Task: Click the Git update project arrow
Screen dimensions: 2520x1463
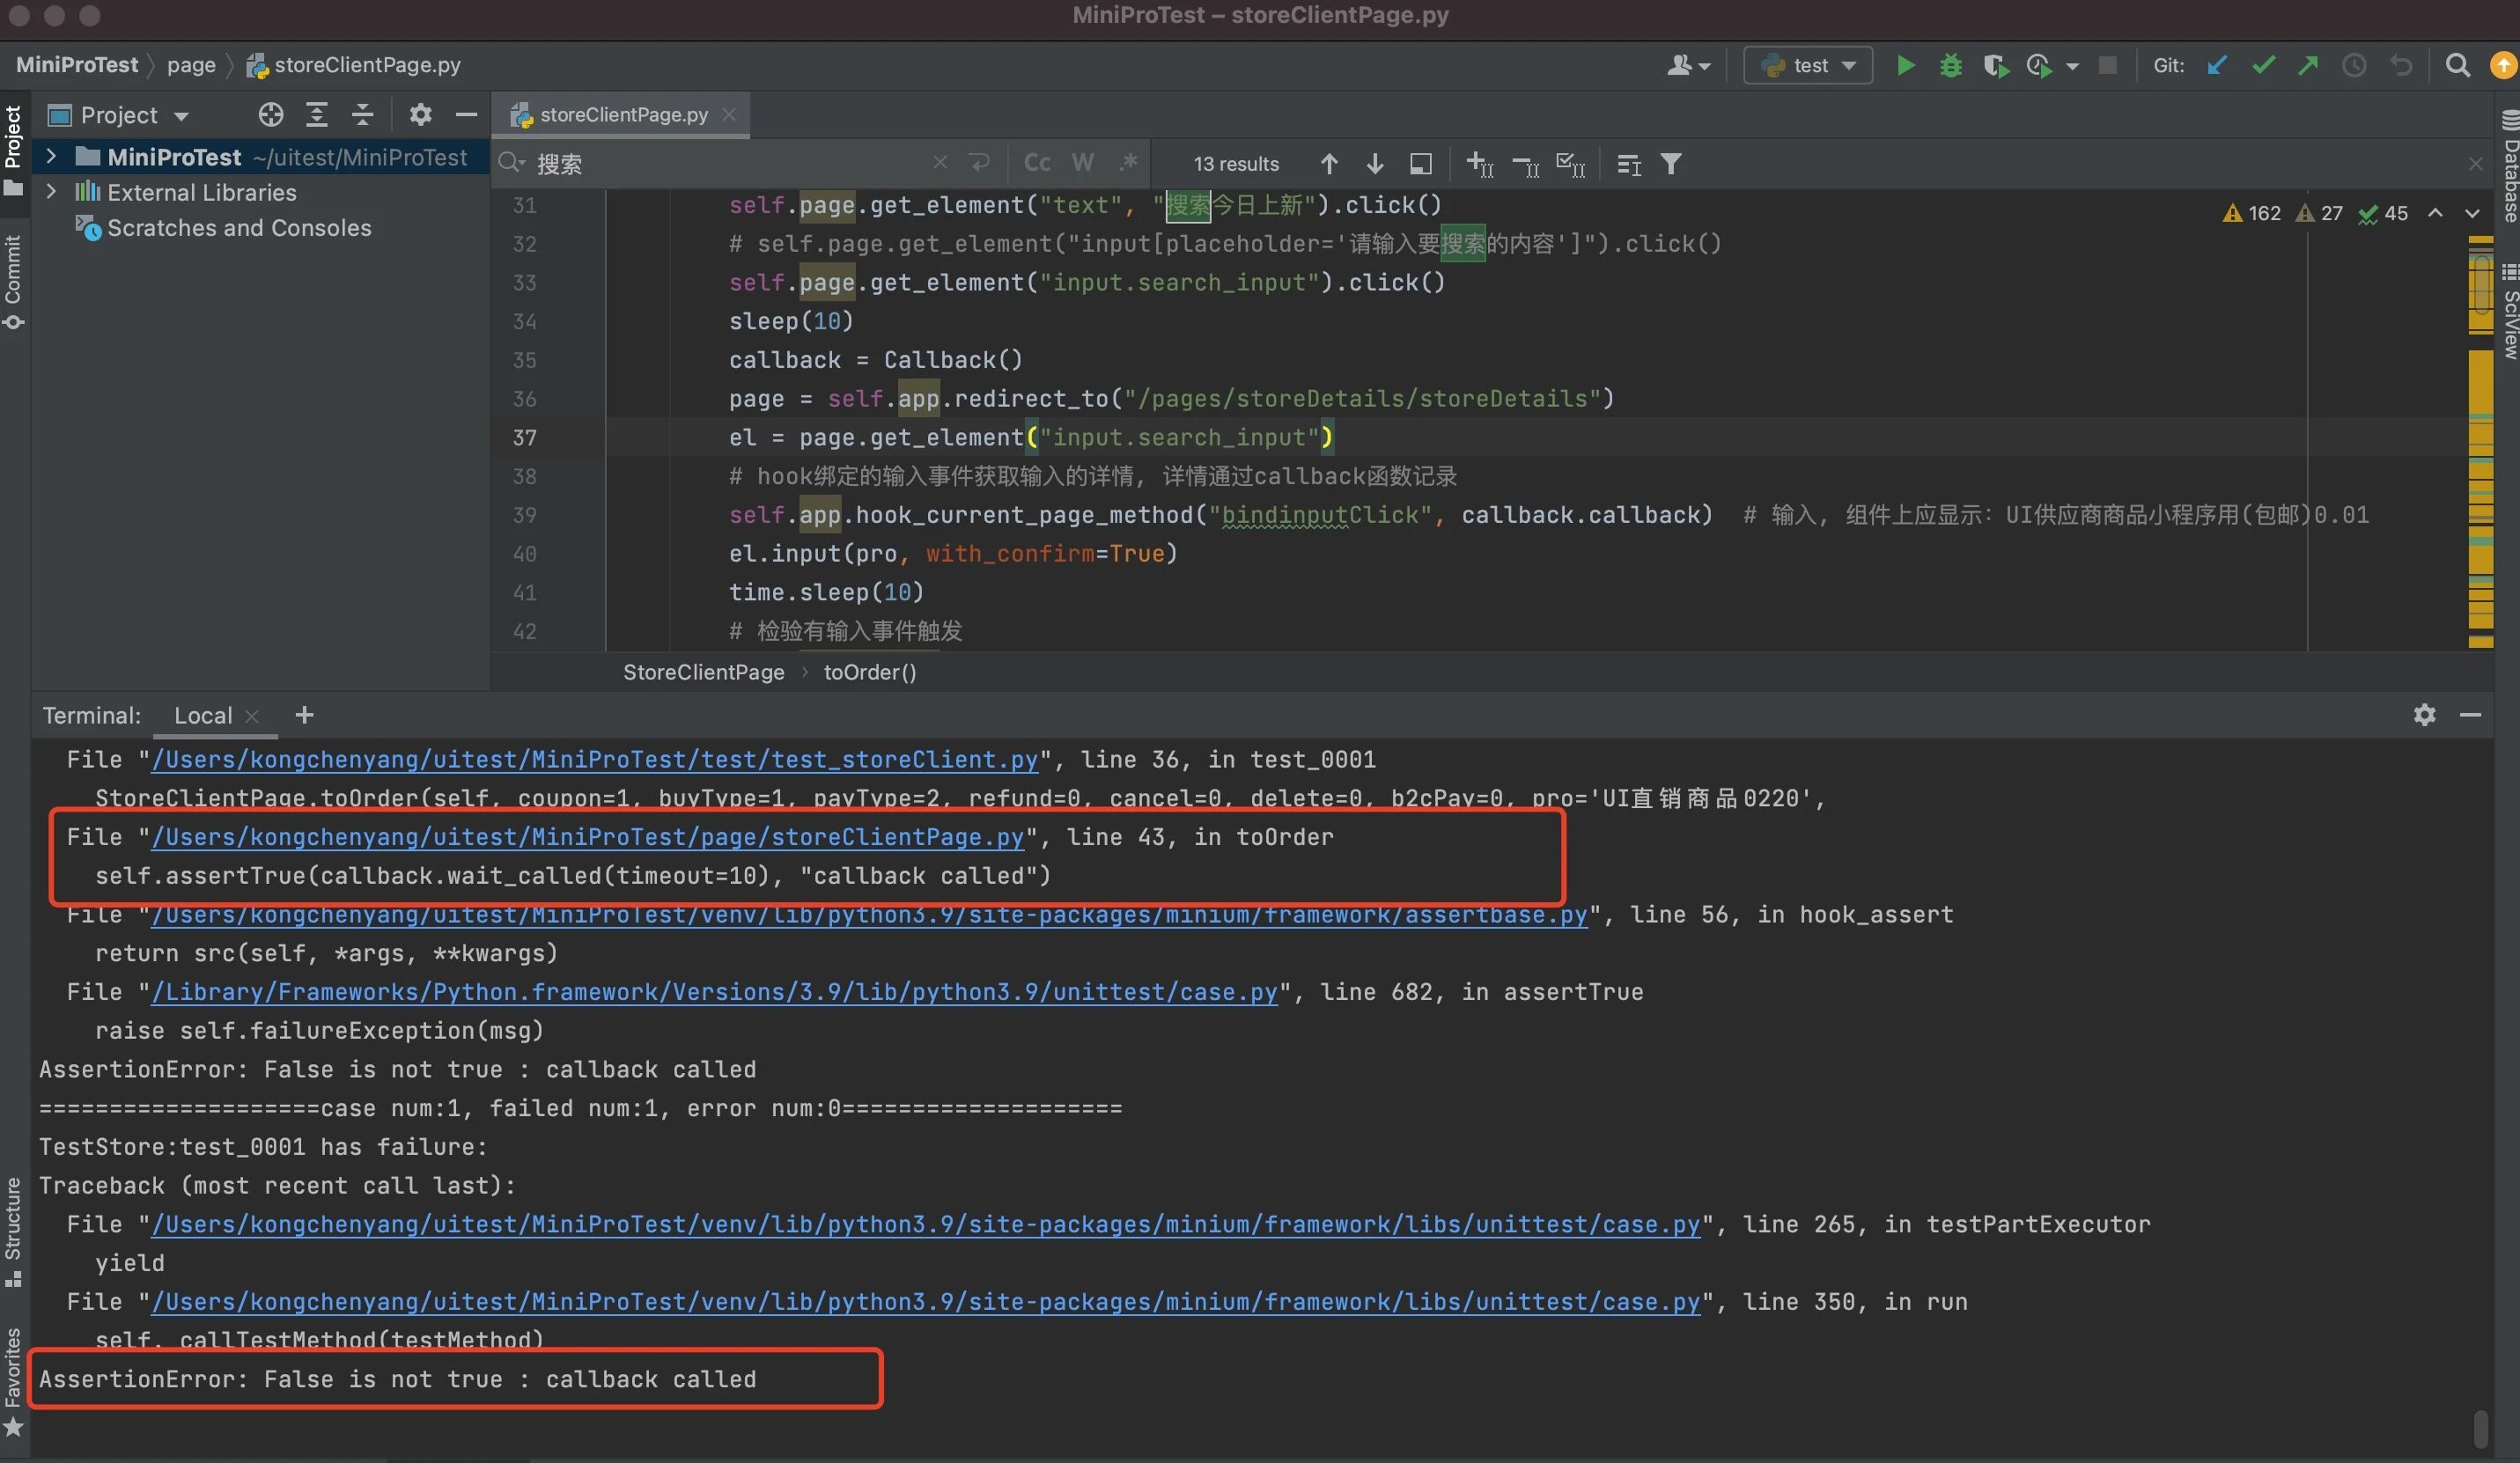Action: pos(2217,66)
